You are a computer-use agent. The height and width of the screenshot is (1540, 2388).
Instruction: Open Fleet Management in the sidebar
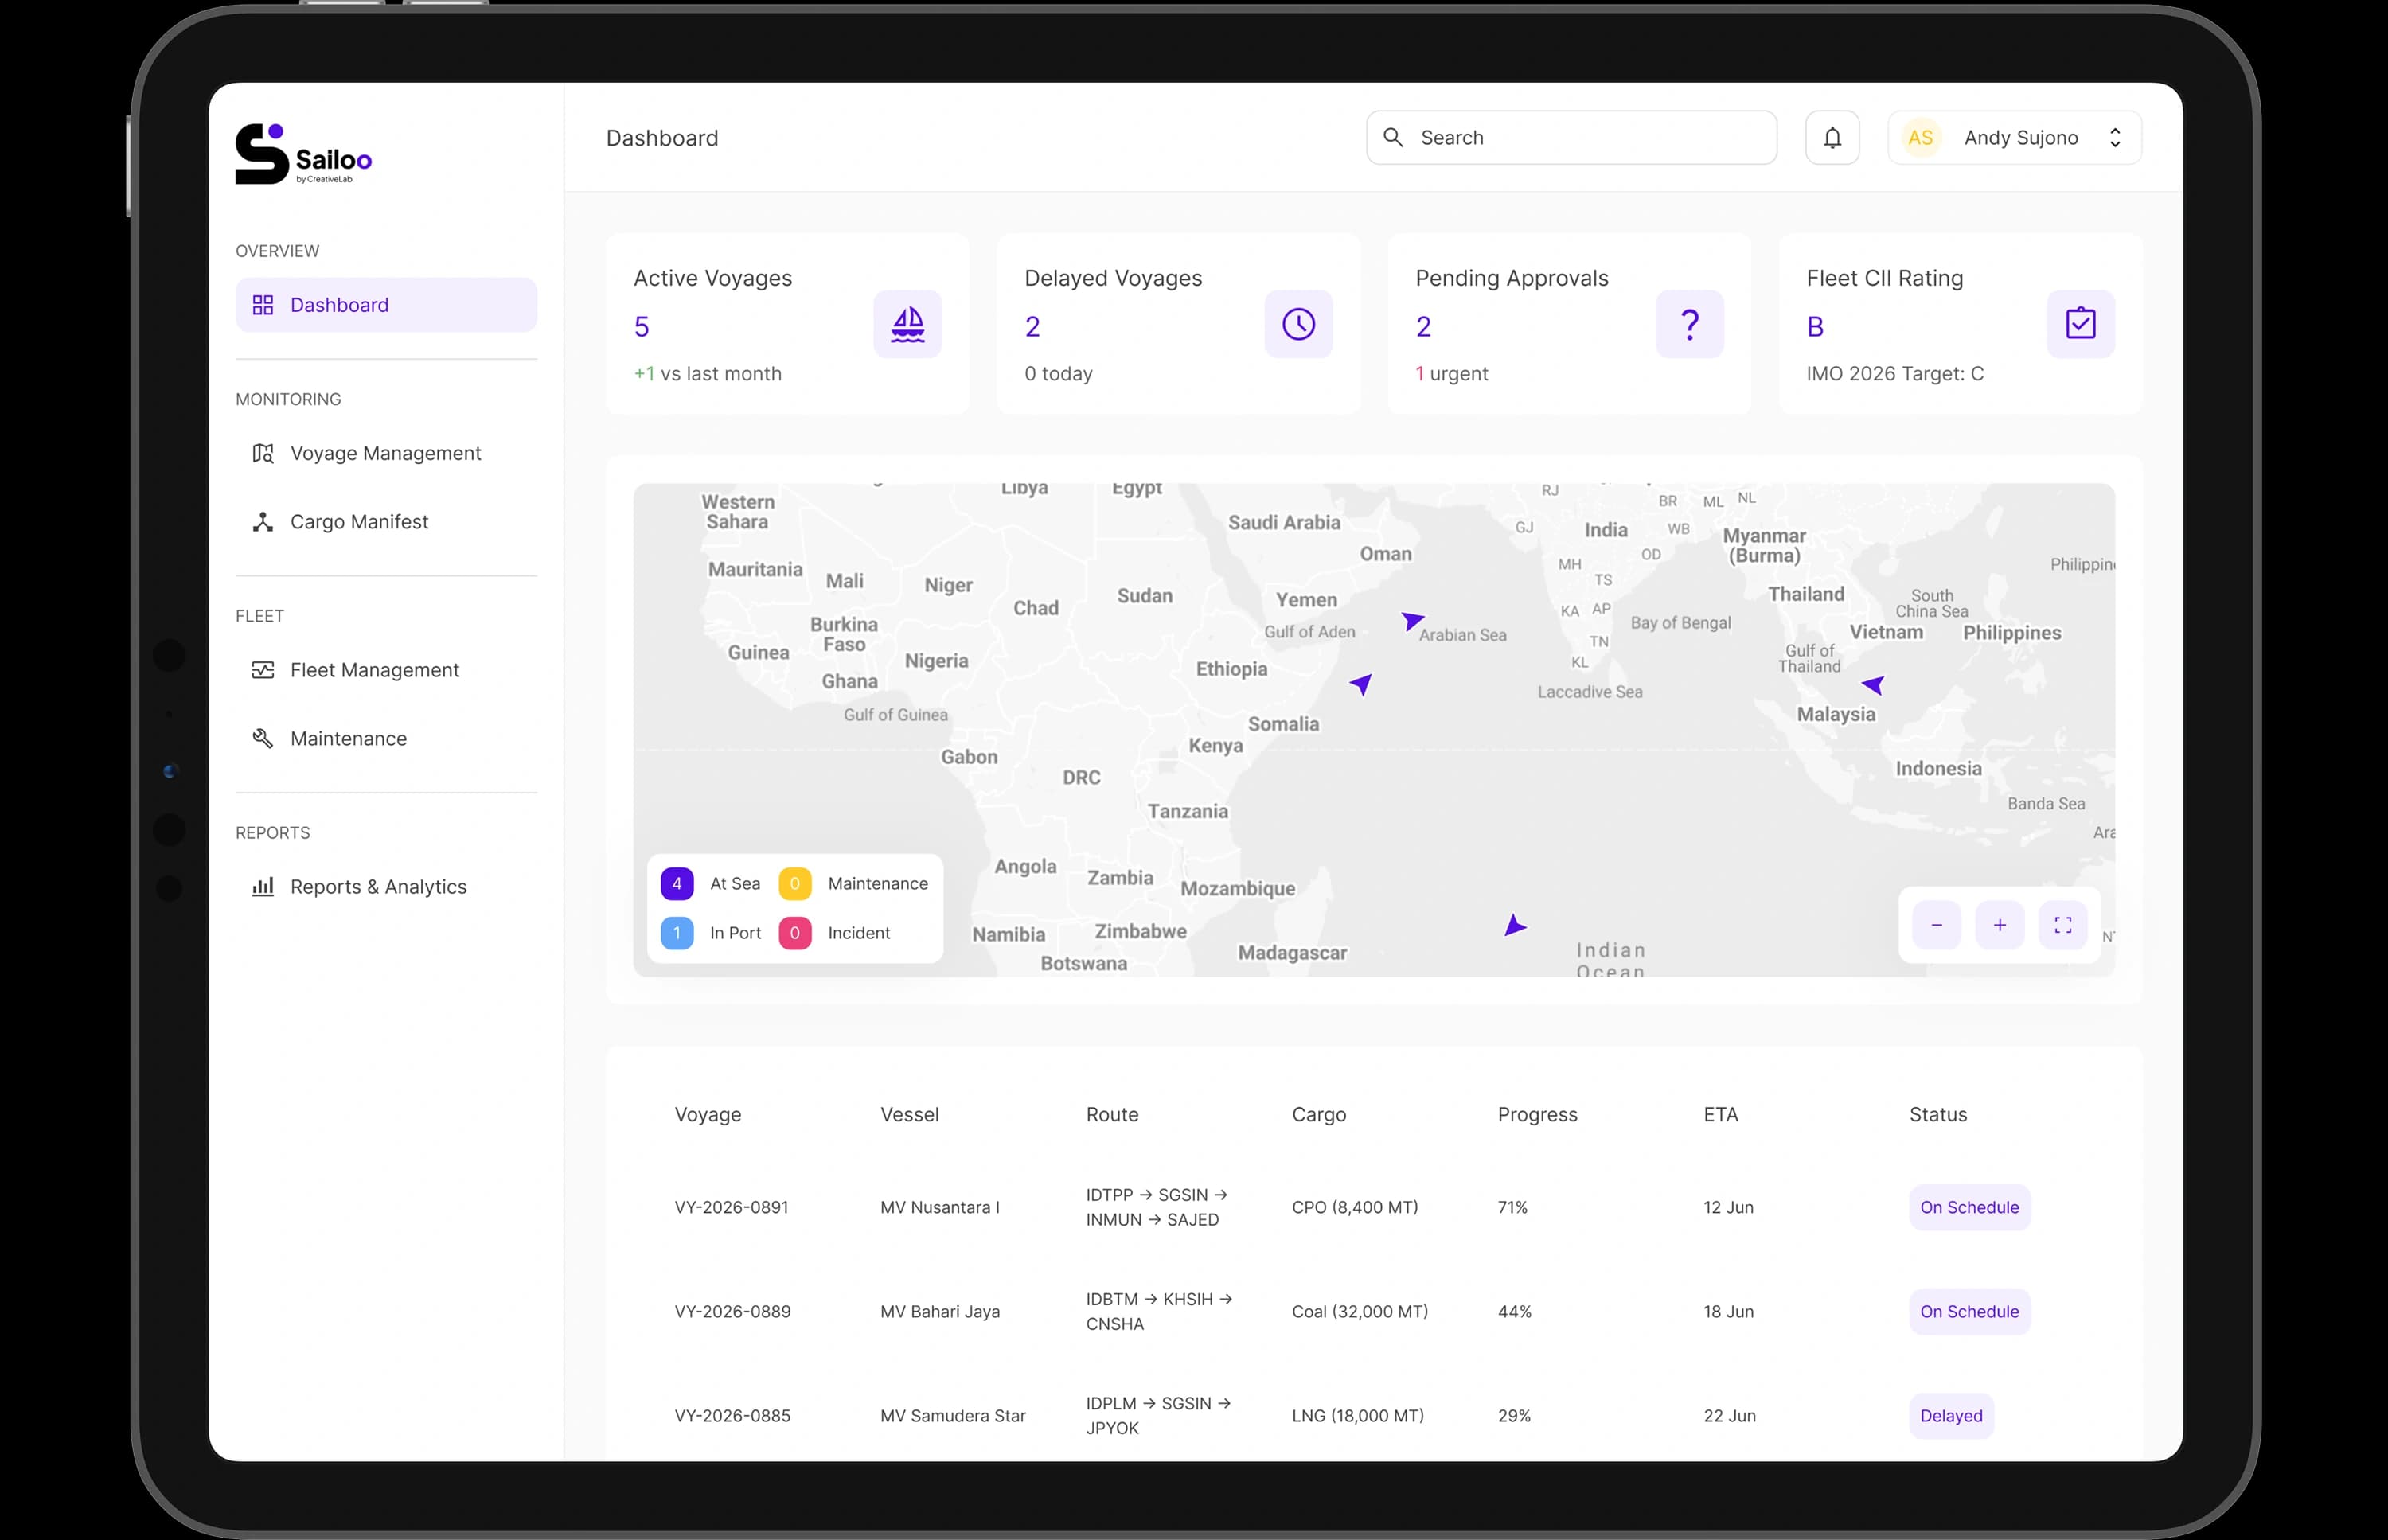pos(386,670)
